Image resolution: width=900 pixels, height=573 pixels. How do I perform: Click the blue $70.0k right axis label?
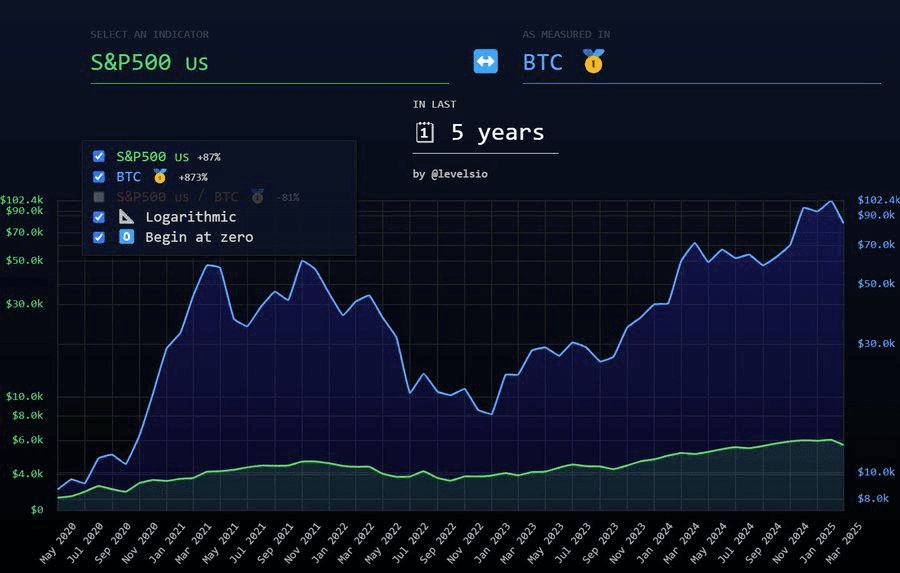point(876,245)
